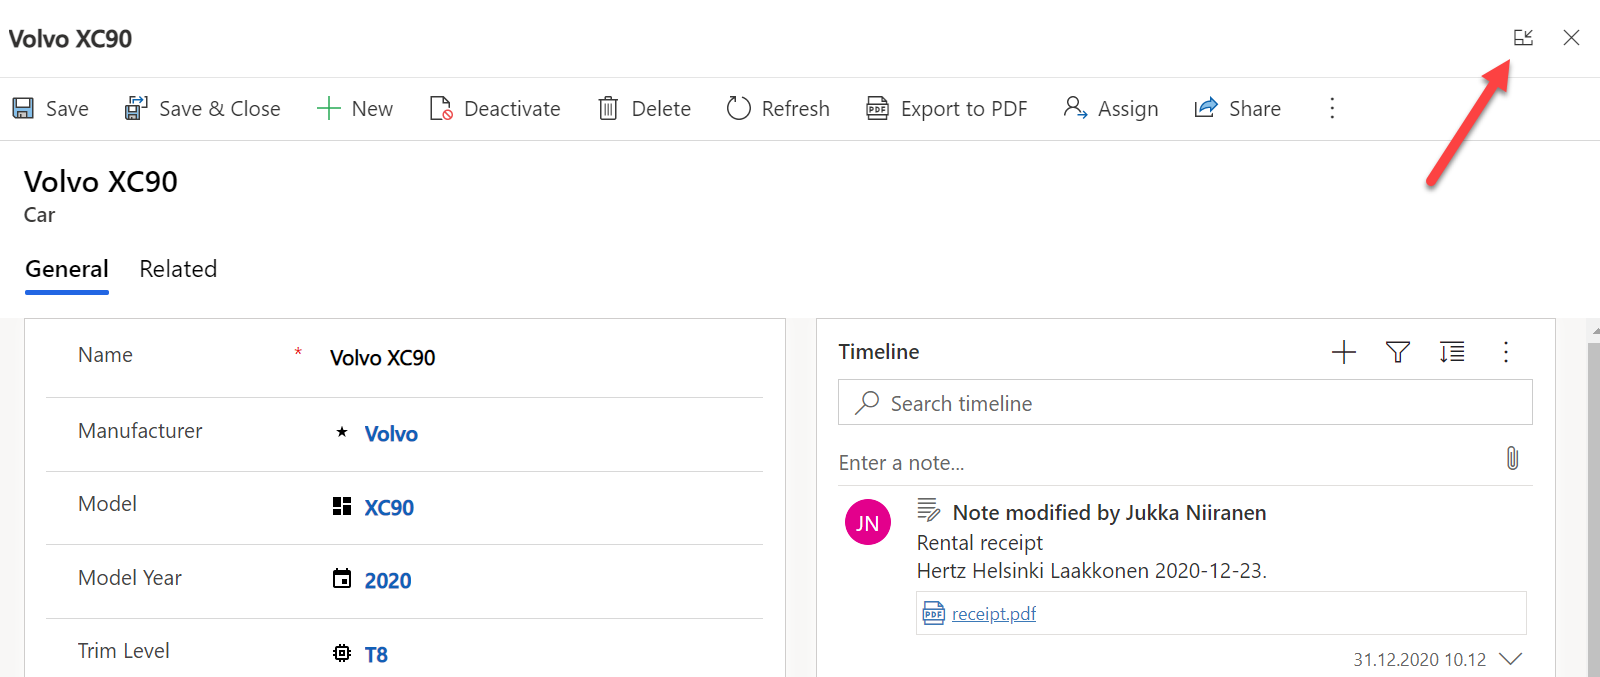This screenshot has width=1600, height=677.
Task: Open the XC90 model lookup link
Action: 389,508
